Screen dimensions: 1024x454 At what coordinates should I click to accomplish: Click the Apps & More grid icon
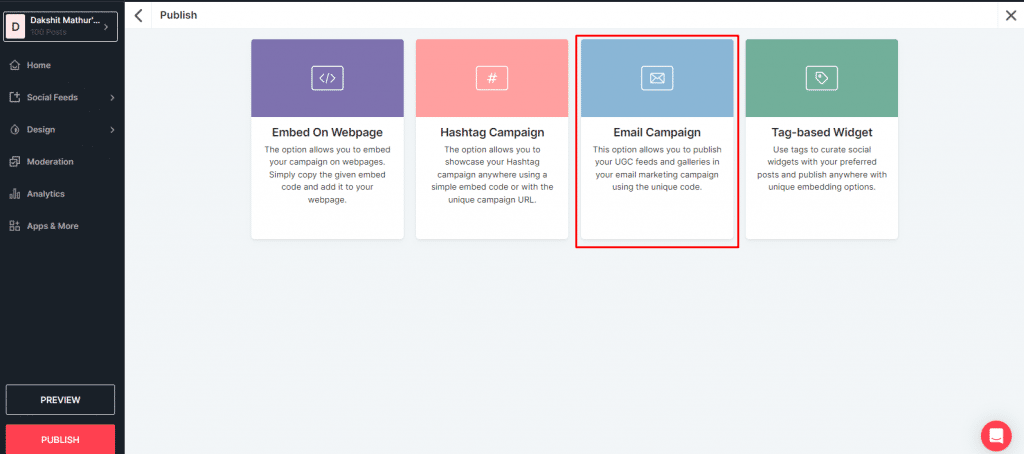15,226
